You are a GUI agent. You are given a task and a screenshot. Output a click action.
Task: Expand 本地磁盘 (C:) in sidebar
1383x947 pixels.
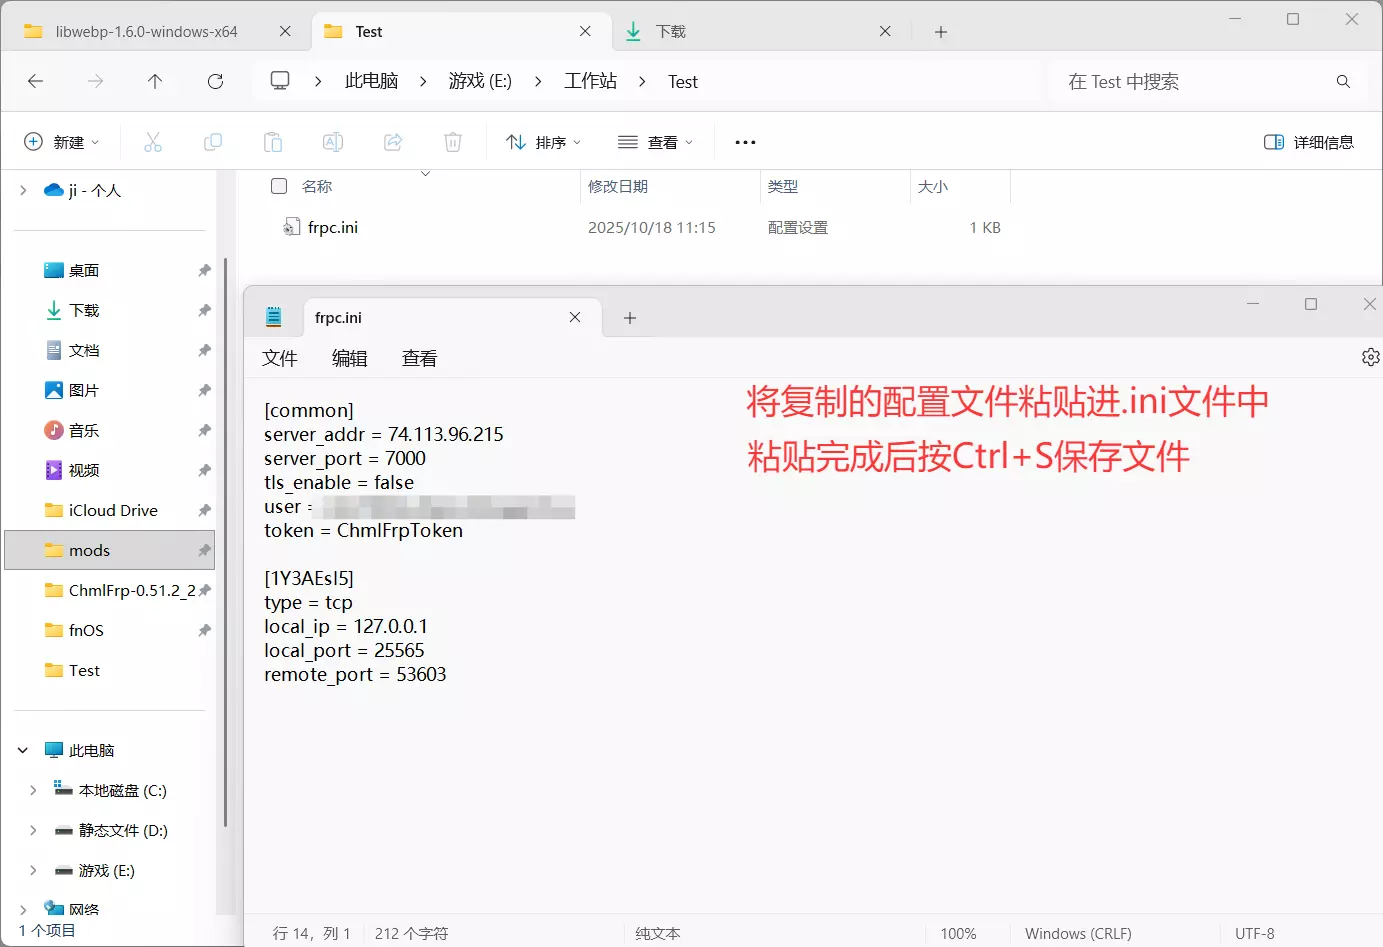click(33, 790)
